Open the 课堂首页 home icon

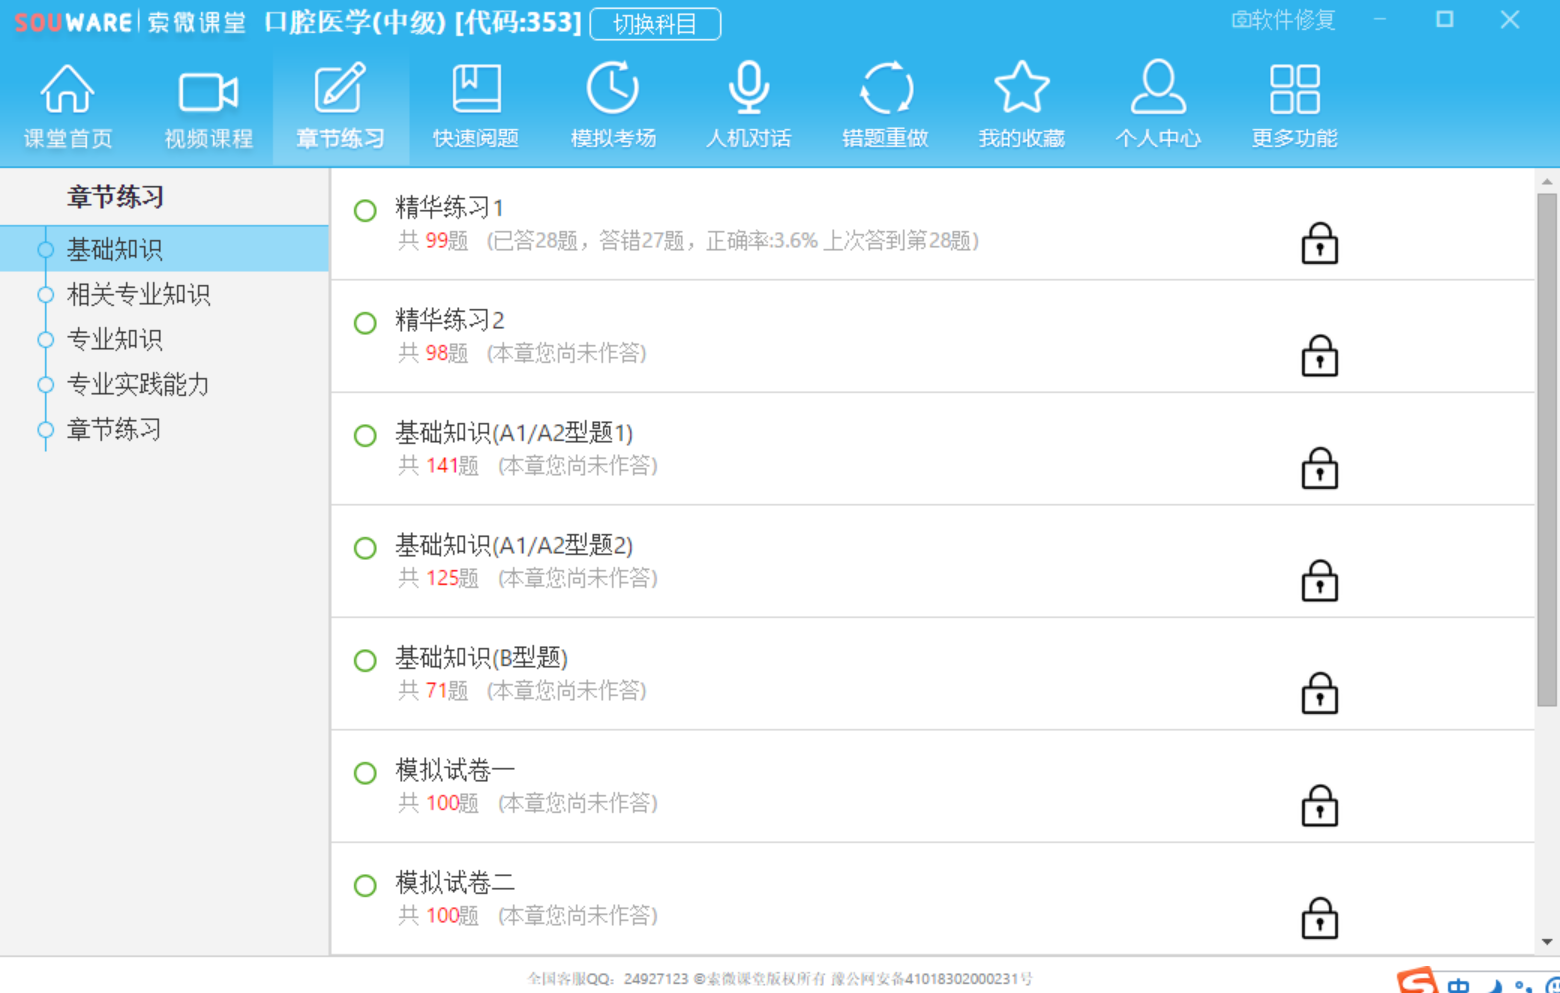(67, 90)
